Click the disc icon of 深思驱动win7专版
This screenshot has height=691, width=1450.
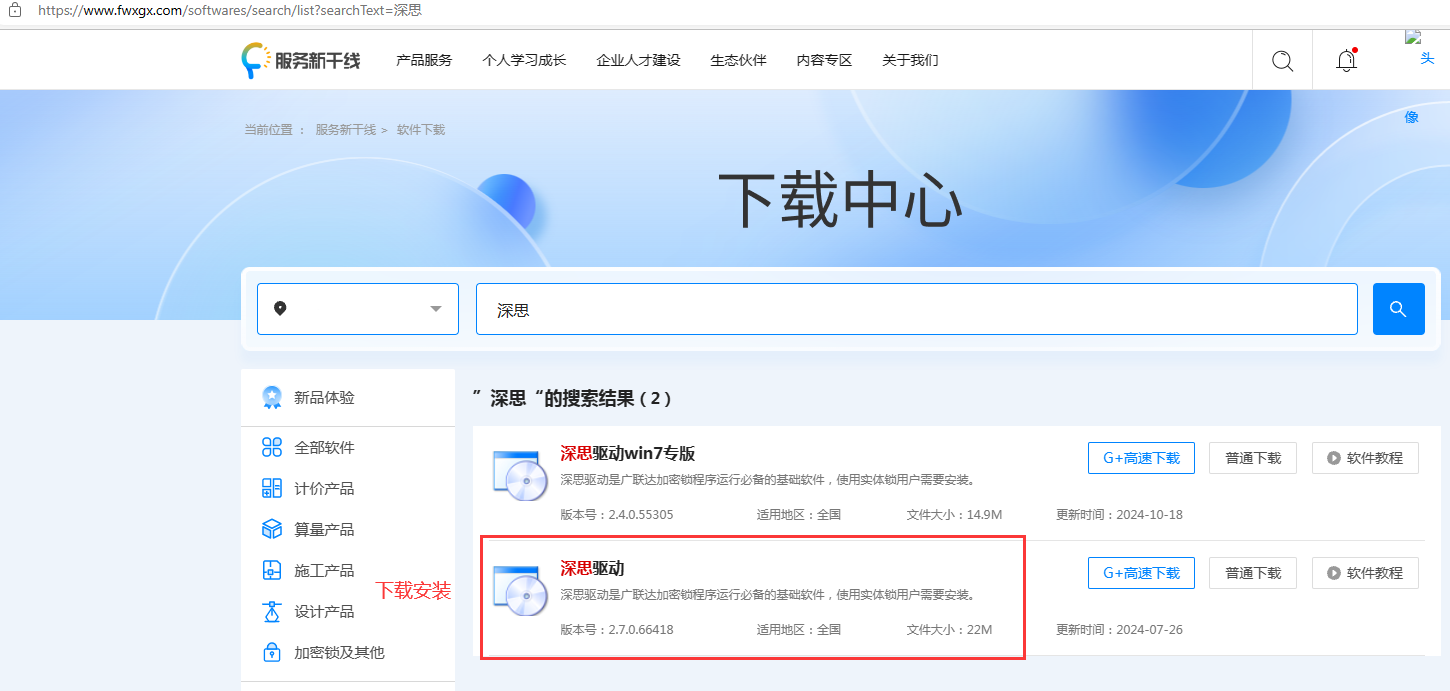520,475
